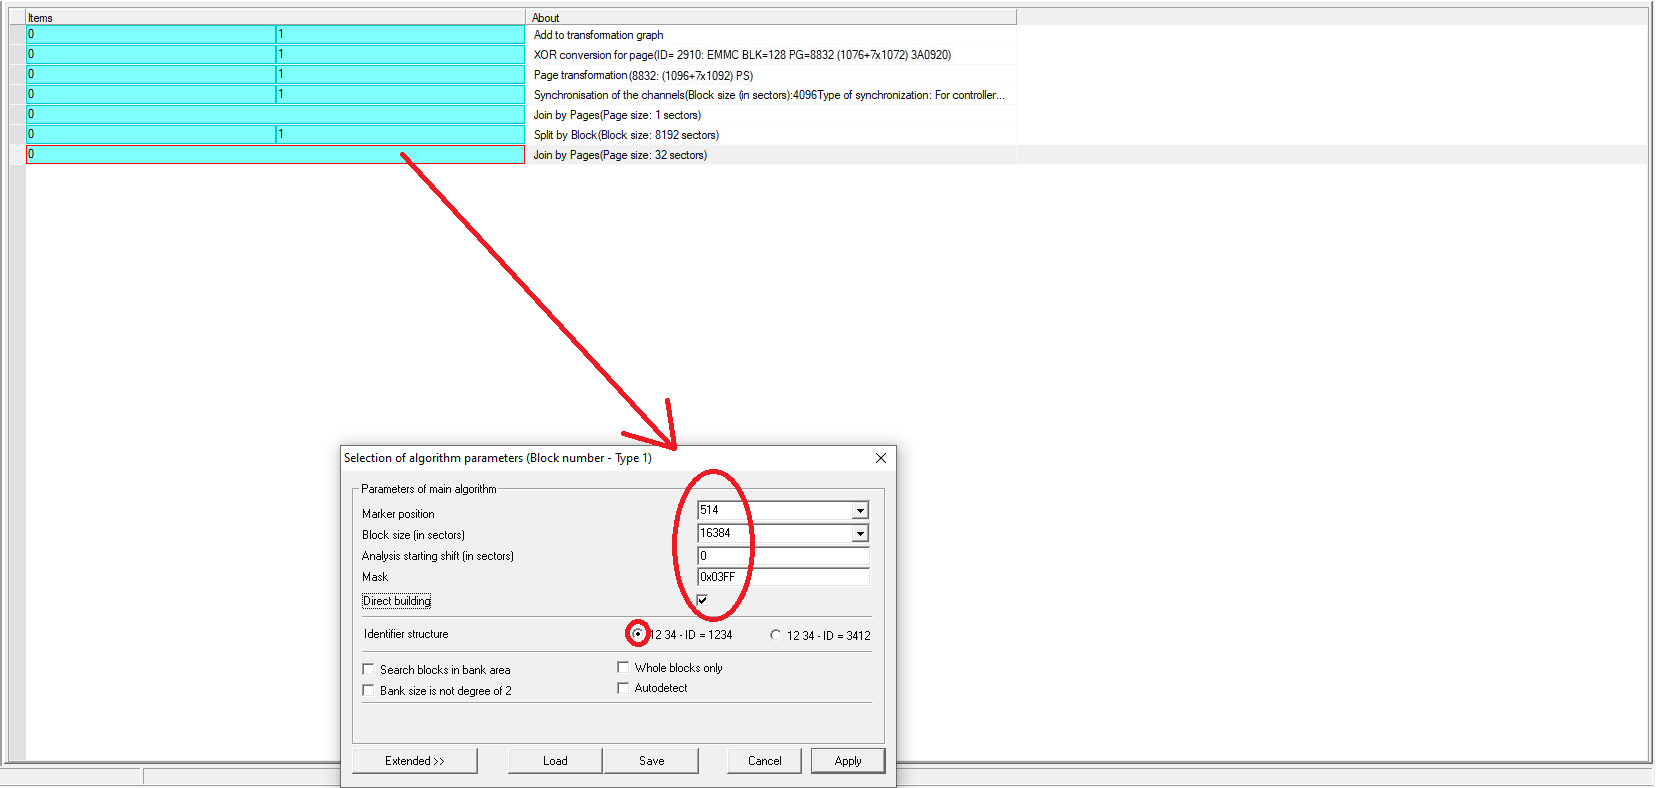Click the Analysis starting shift field

782,556
